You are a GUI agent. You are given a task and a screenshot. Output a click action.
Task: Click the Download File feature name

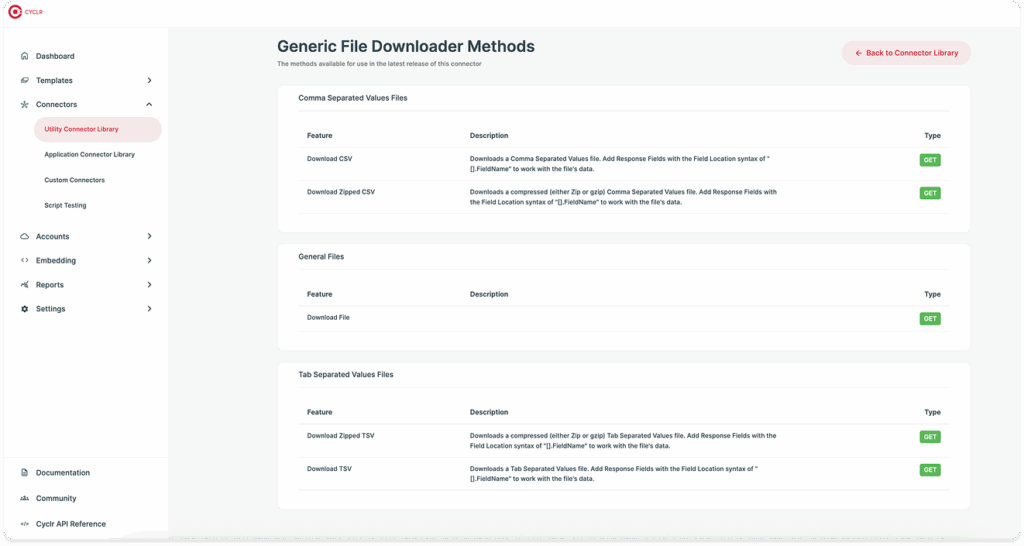(328, 317)
